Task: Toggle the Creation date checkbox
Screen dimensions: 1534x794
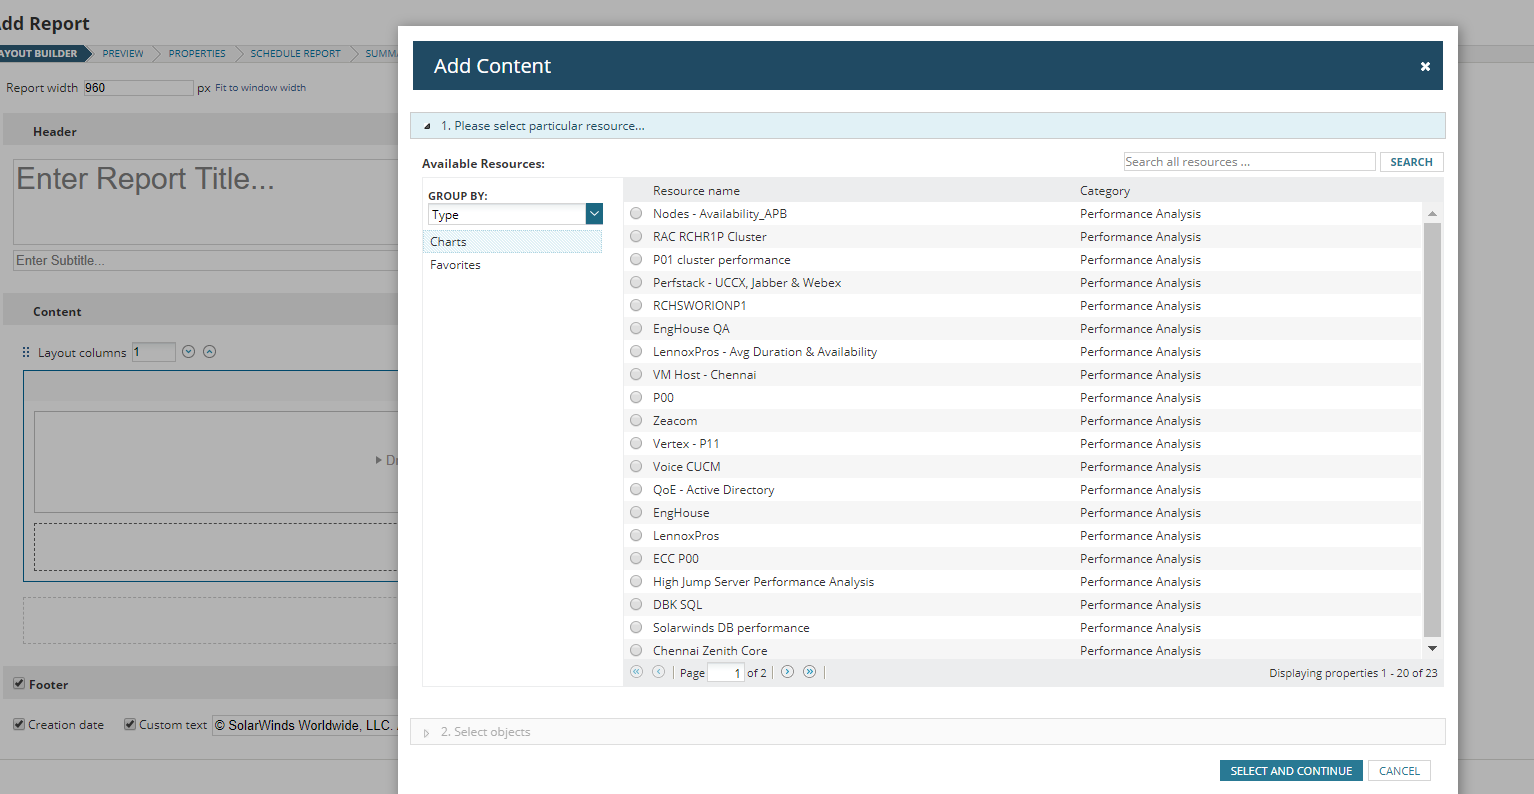Action: [x=19, y=724]
